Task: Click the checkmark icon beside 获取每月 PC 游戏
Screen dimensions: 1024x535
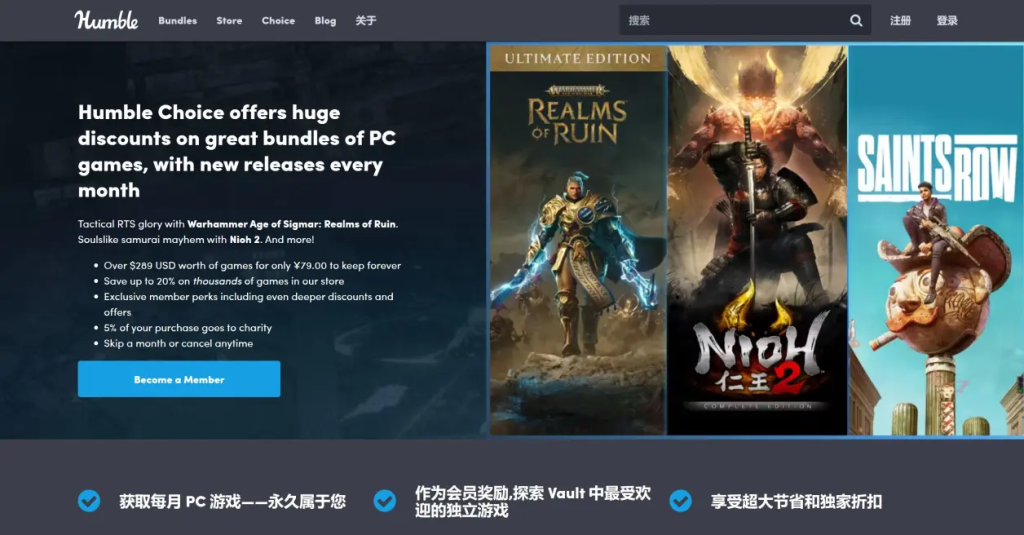Action: coord(89,501)
